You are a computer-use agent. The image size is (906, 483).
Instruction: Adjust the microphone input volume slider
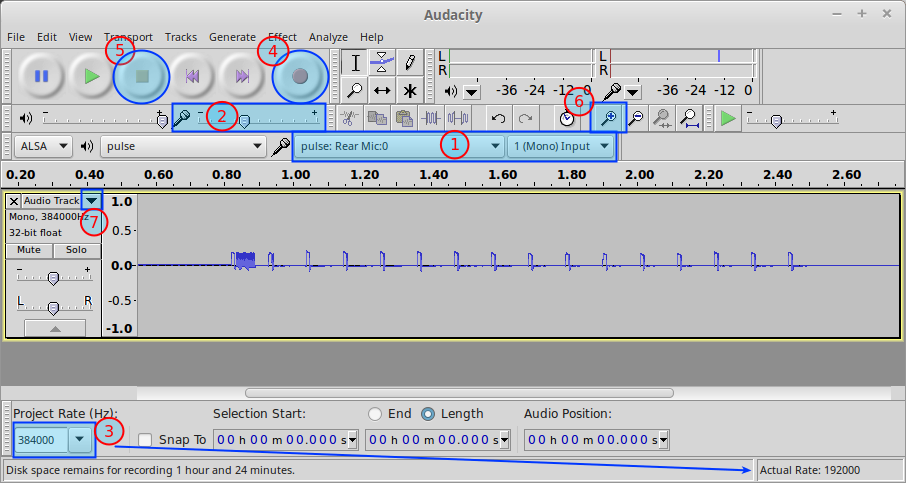coord(257,118)
